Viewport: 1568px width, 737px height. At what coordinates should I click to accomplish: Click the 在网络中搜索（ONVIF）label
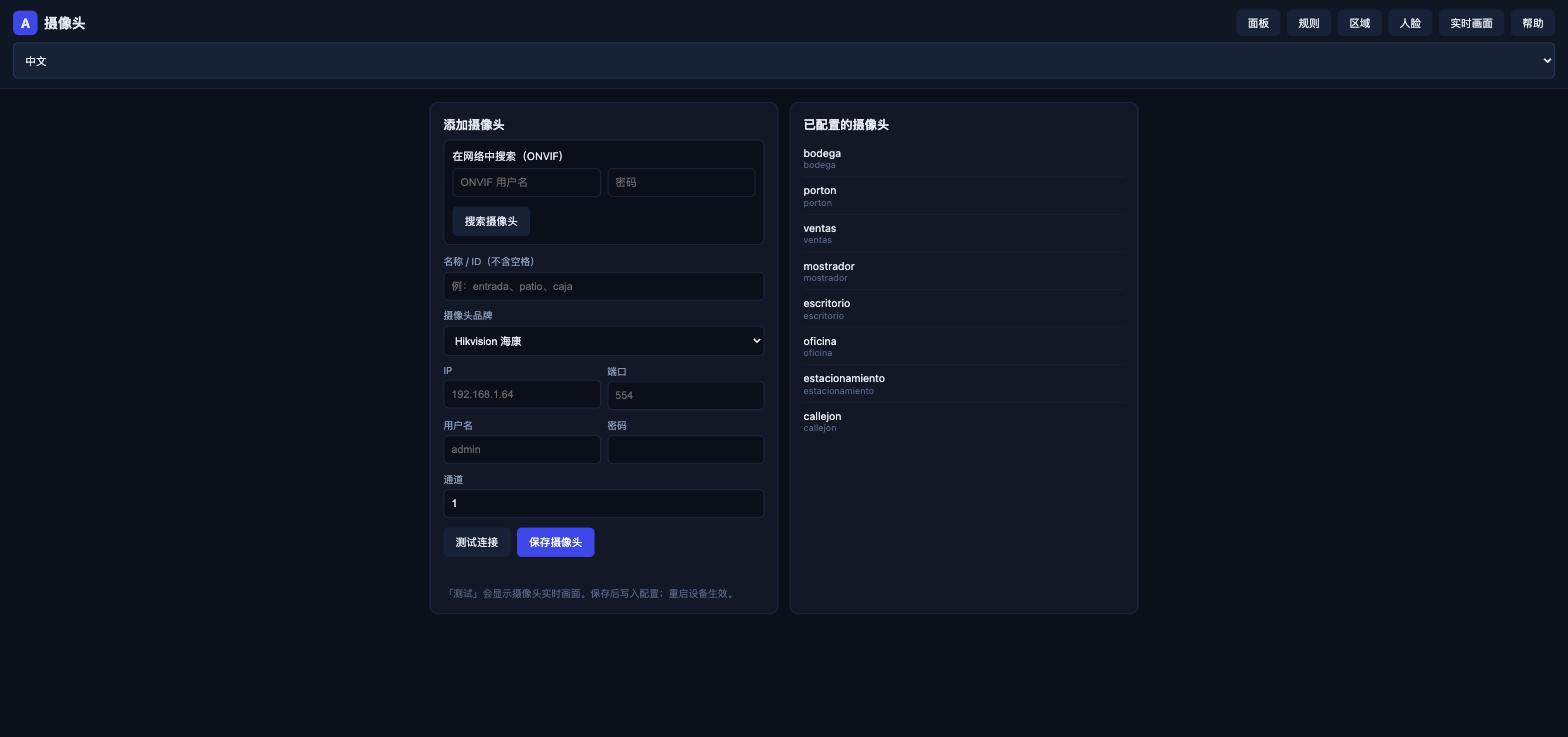[x=508, y=156]
